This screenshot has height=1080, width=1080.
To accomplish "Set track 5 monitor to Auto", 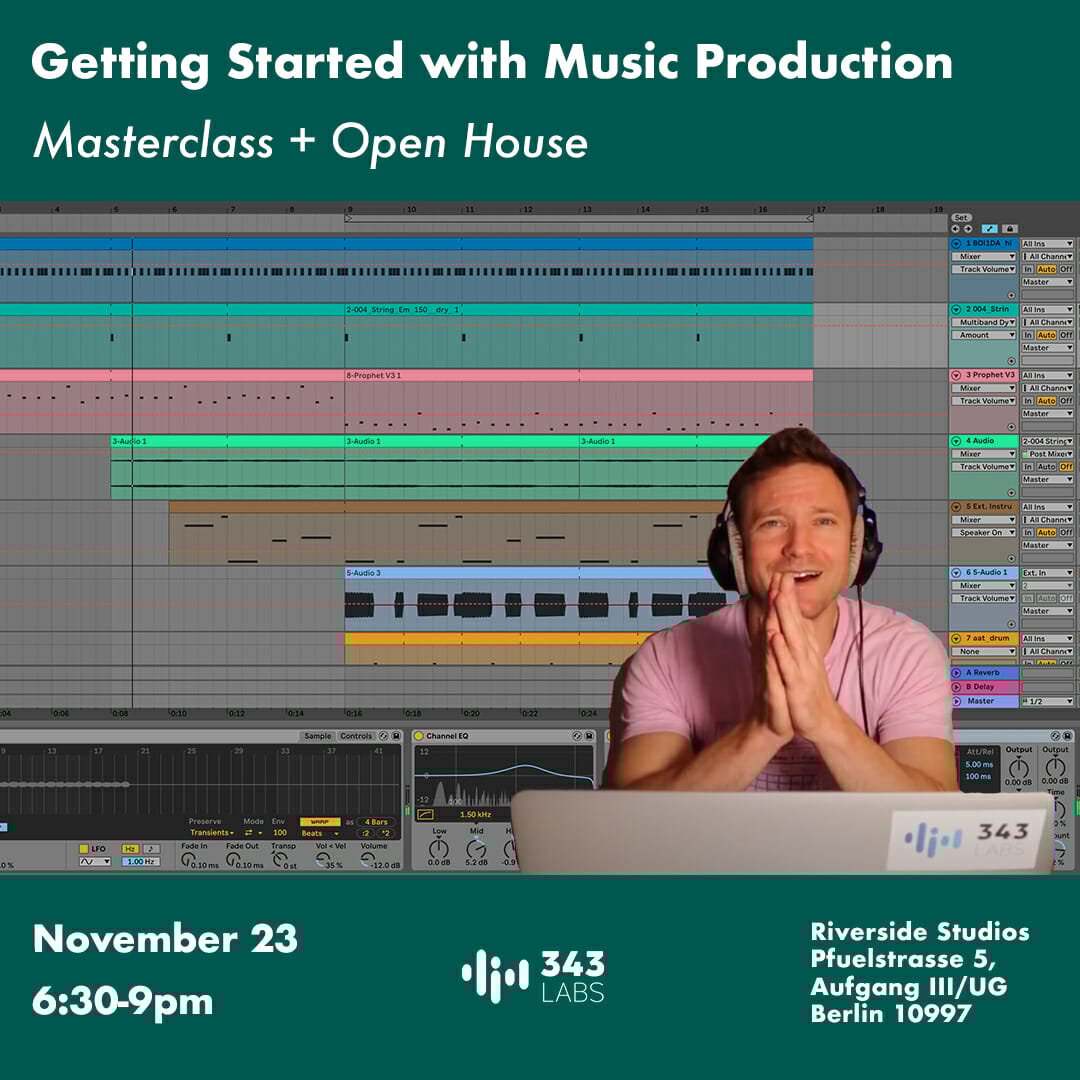I will coord(1046,532).
